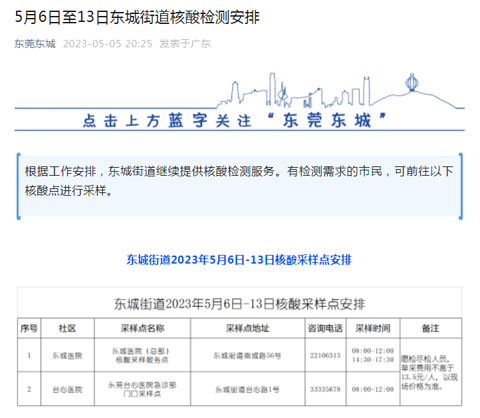Click the 备注 column header
The height and width of the screenshot is (418, 480).
coord(431,328)
